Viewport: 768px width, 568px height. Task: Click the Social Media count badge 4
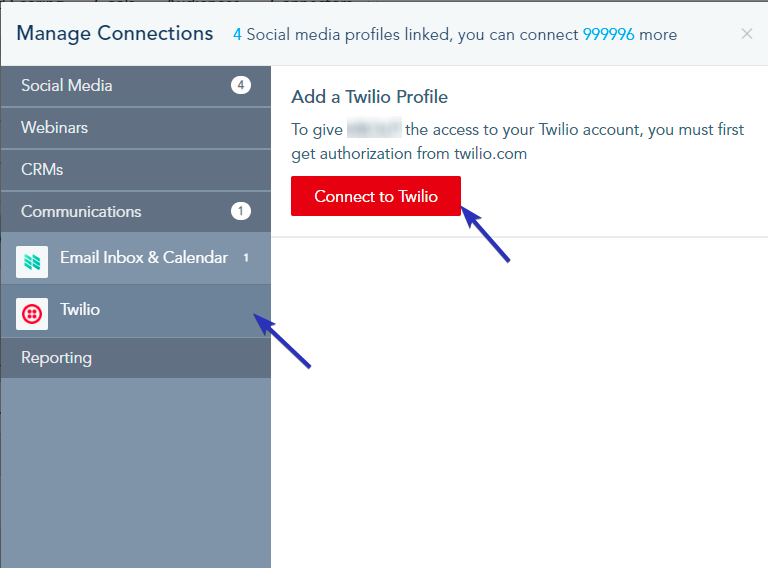tap(240, 85)
